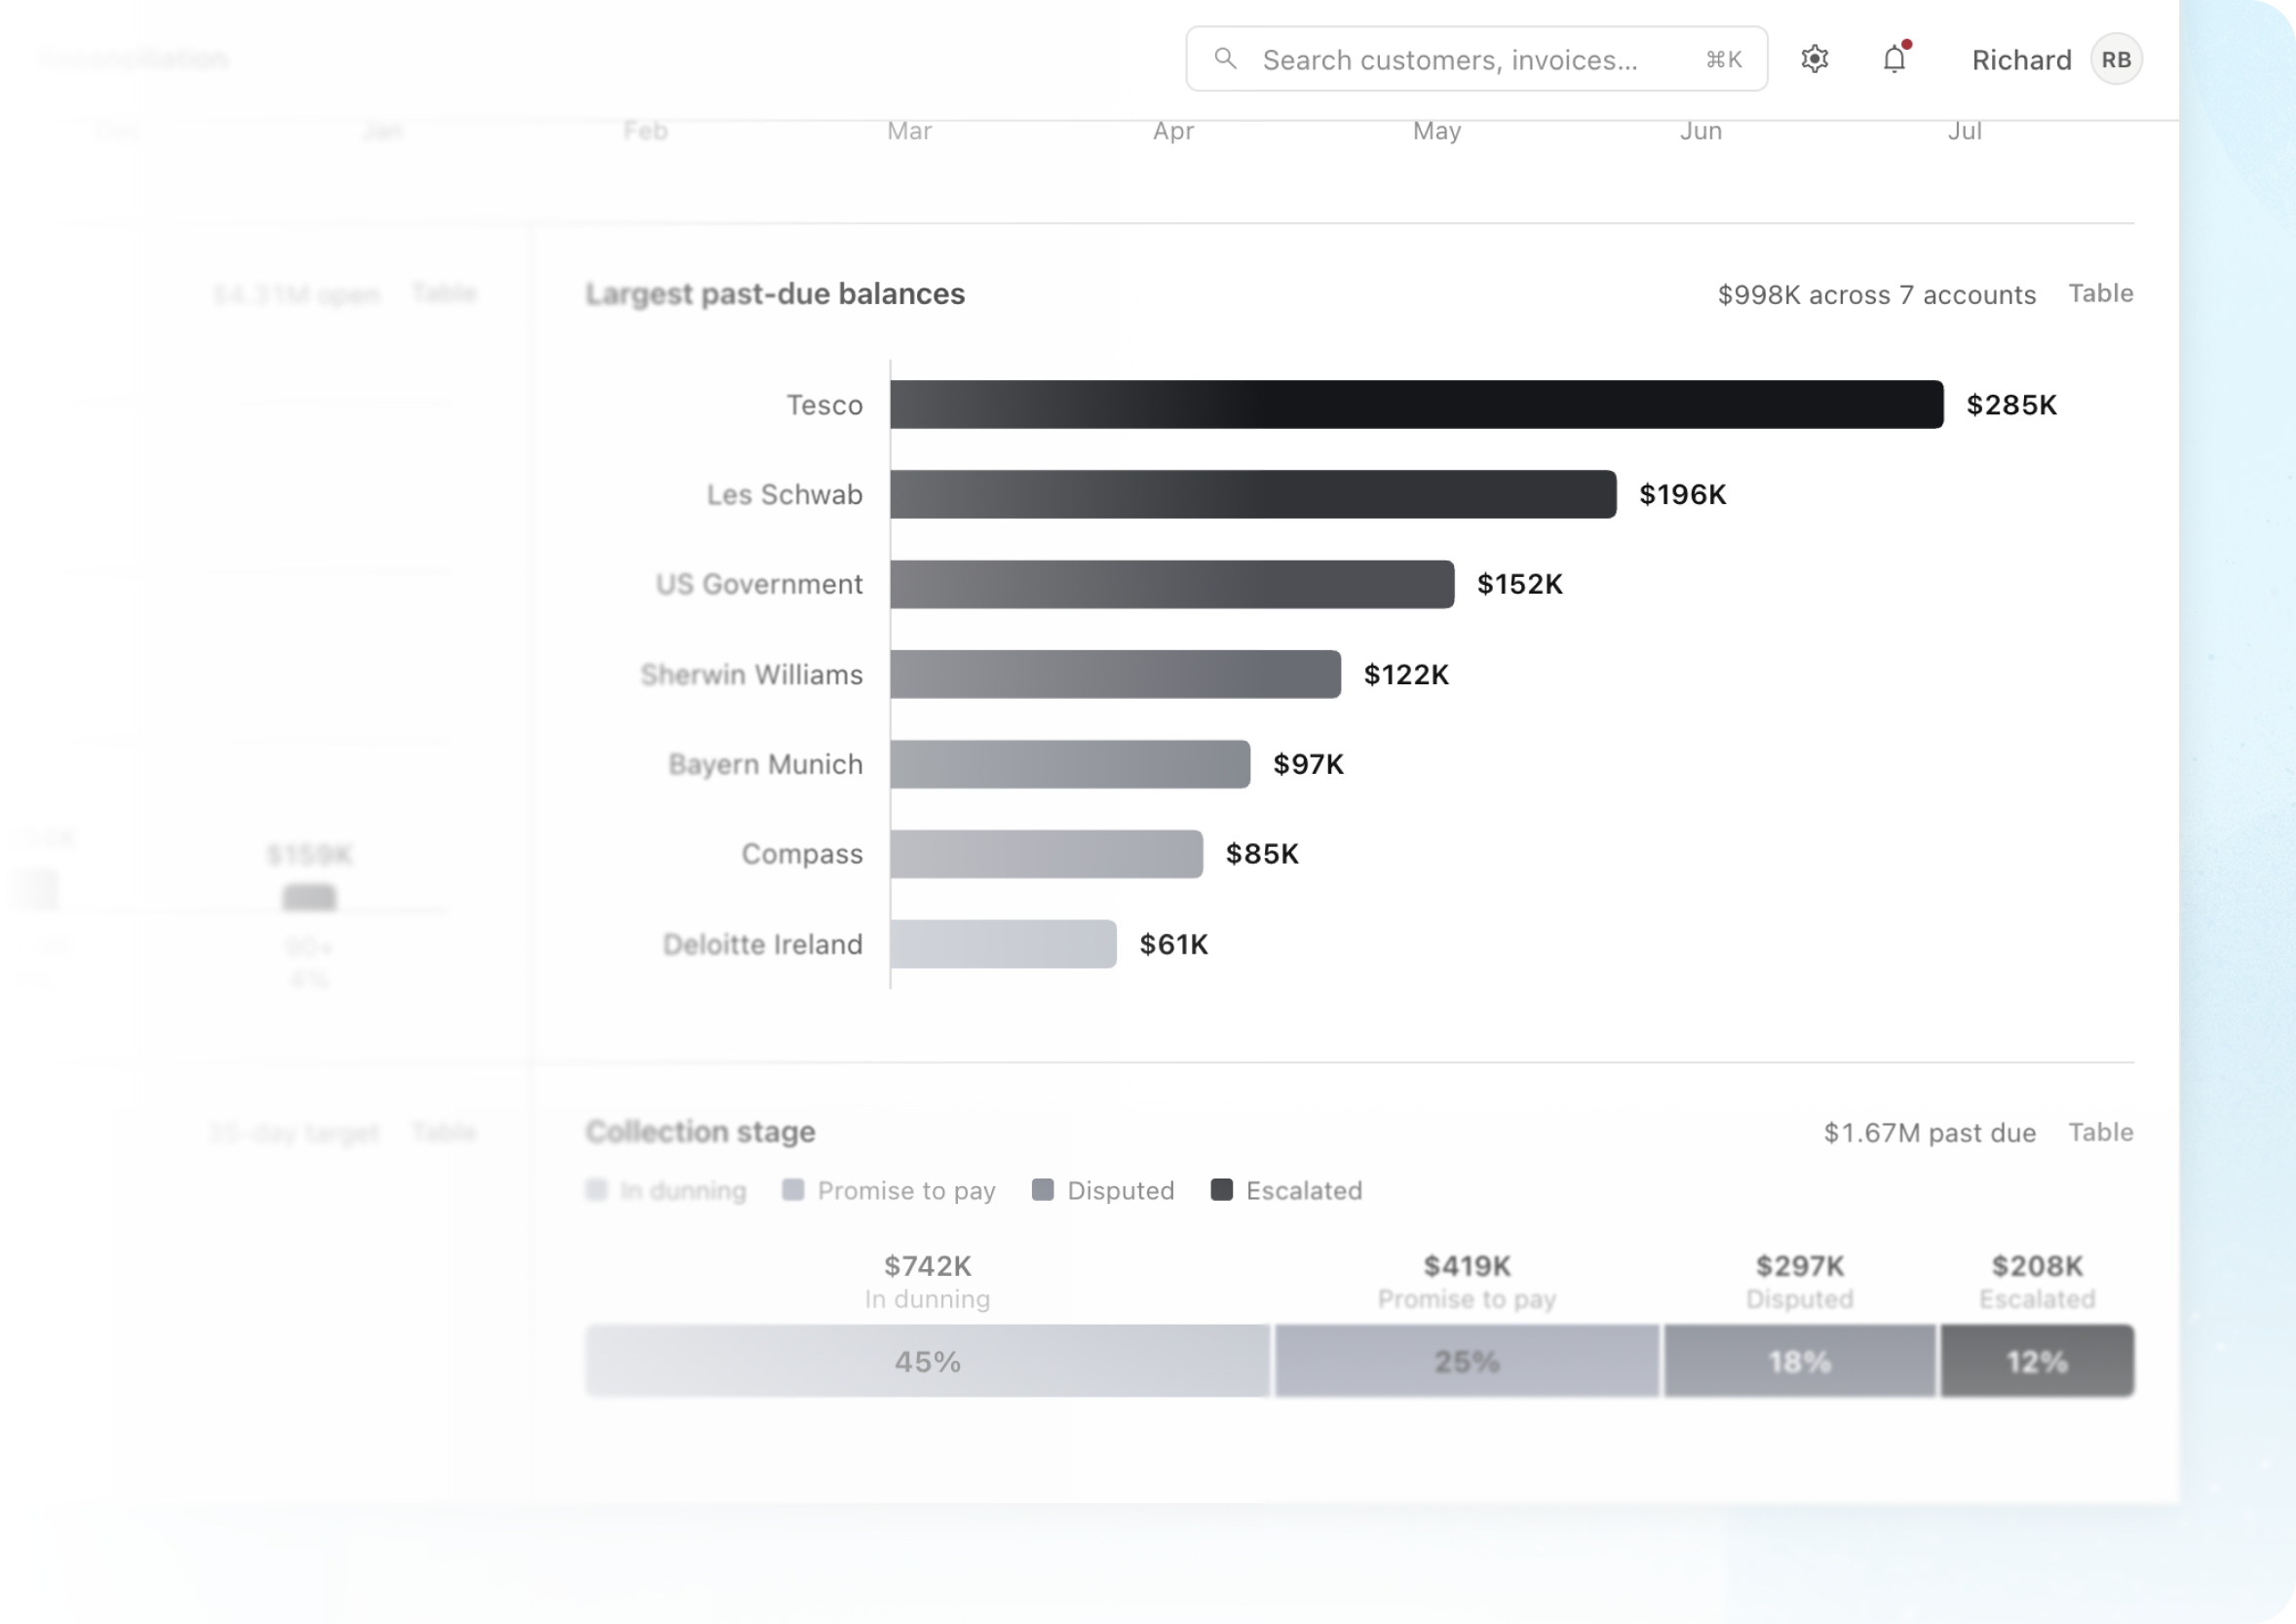Focus the Search customers, invoices field

1476,59
